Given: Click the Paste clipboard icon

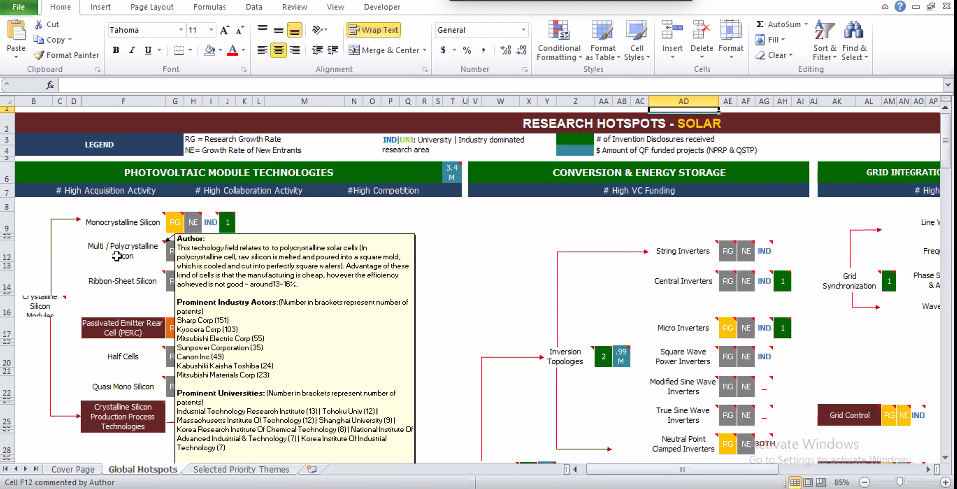Looking at the screenshot, I should pyautogui.click(x=16, y=31).
